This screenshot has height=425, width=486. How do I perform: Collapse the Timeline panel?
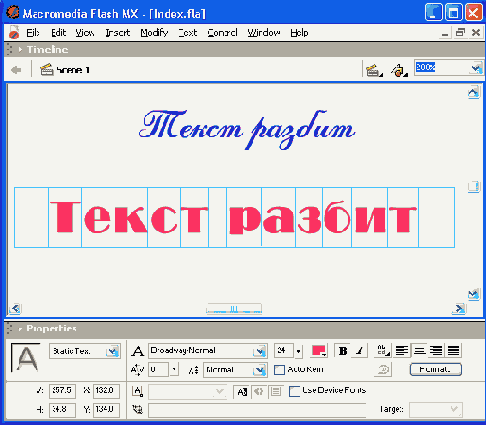(20, 49)
